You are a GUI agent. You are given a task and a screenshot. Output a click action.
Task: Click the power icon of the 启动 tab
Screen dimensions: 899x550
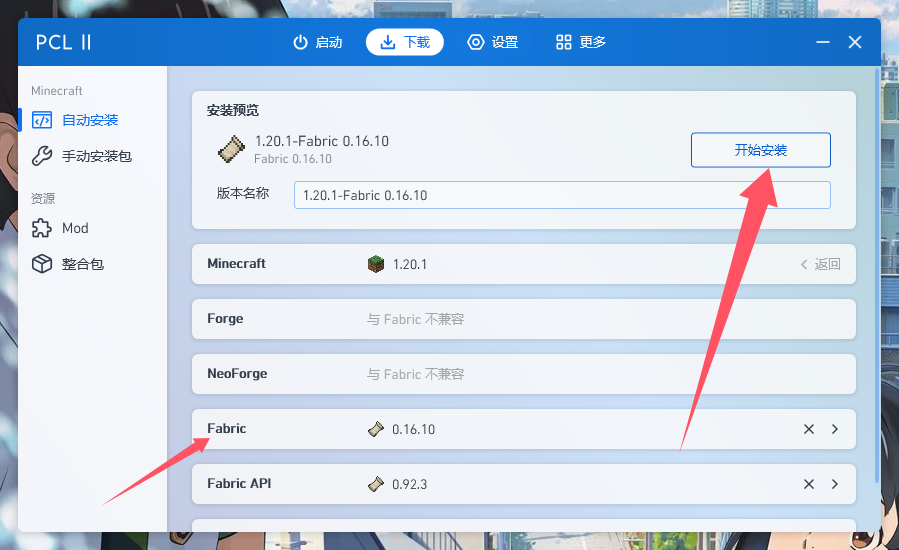(300, 42)
